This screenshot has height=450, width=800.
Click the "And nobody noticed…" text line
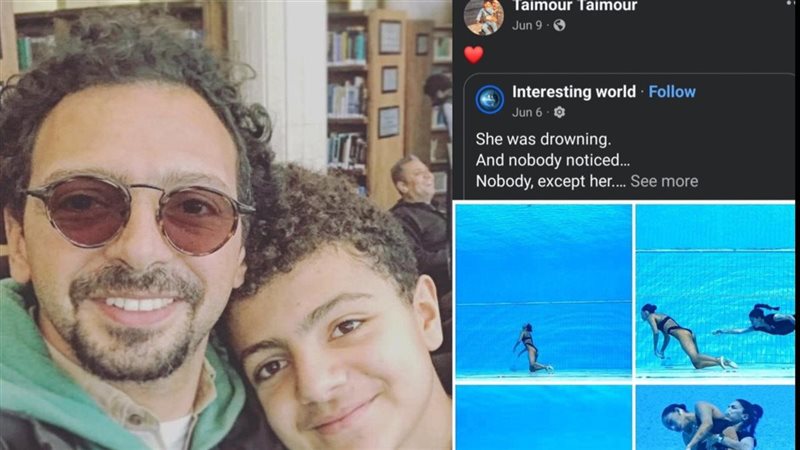click(x=553, y=160)
